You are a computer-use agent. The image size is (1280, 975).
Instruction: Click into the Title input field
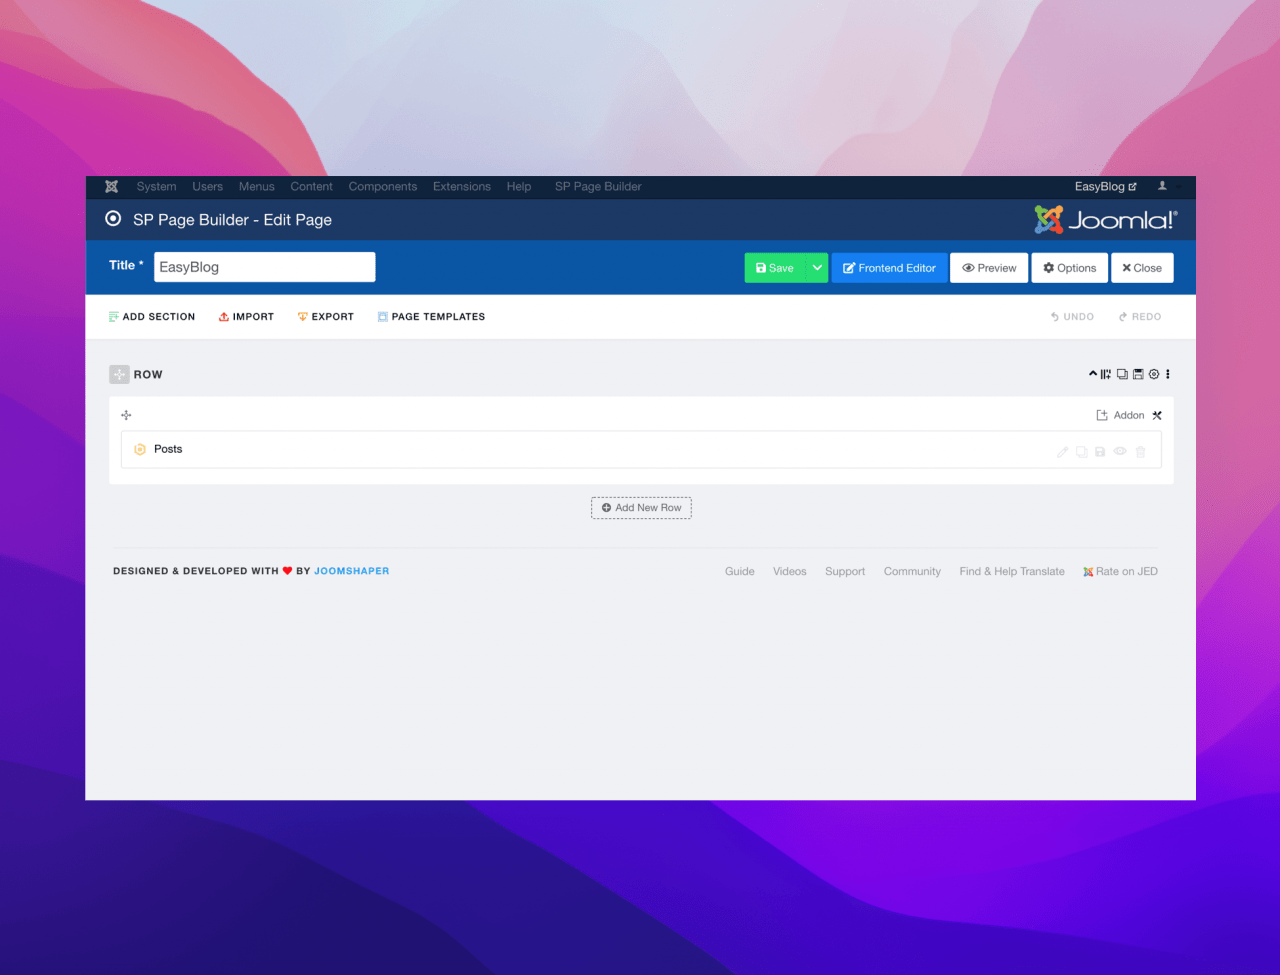264,267
